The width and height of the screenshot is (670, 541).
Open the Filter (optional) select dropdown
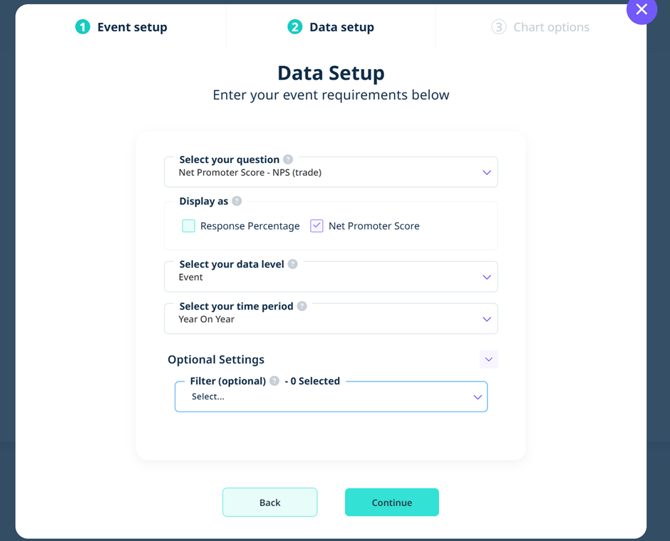click(331, 397)
